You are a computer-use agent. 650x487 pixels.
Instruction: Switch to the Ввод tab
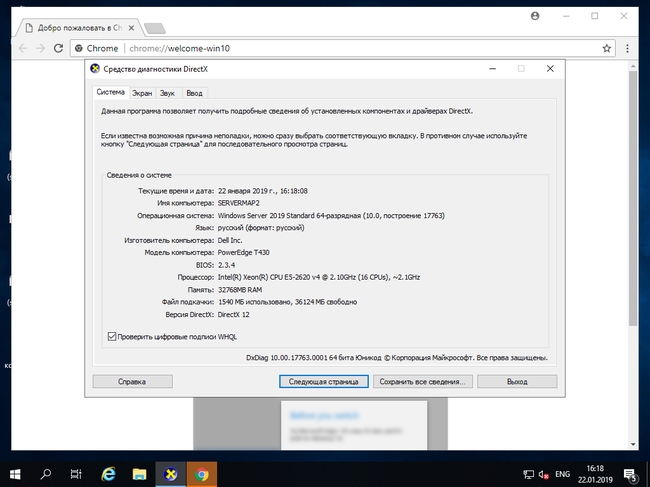194,93
